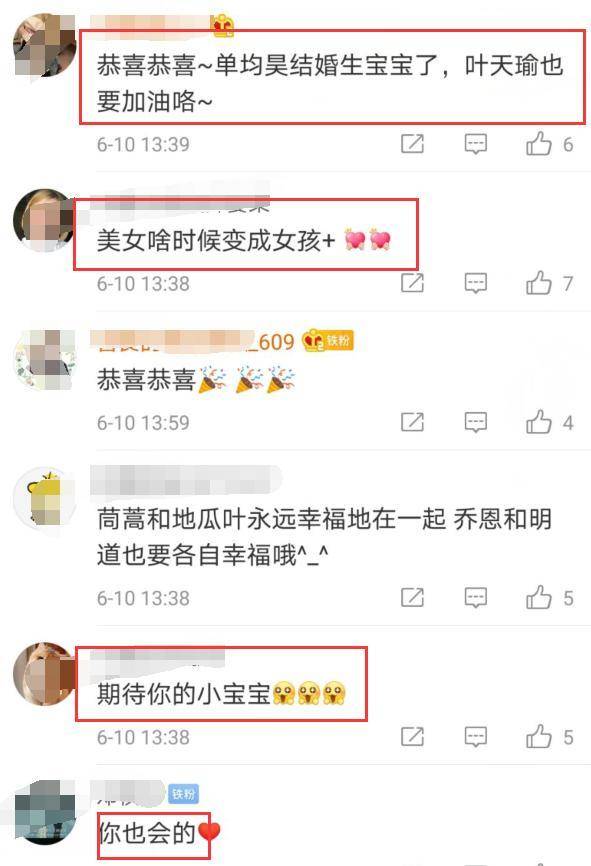Like the 恭喜恭喜 party popper comment
Screen dimensions: 591x866
click(x=539, y=423)
